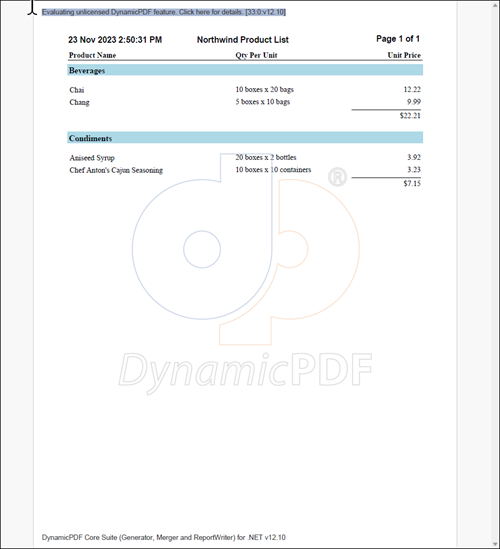Click 'Chef Anton's Cajun Seasoning' product name
Image resolution: width=500 pixels, height=549 pixels.
[116, 170]
